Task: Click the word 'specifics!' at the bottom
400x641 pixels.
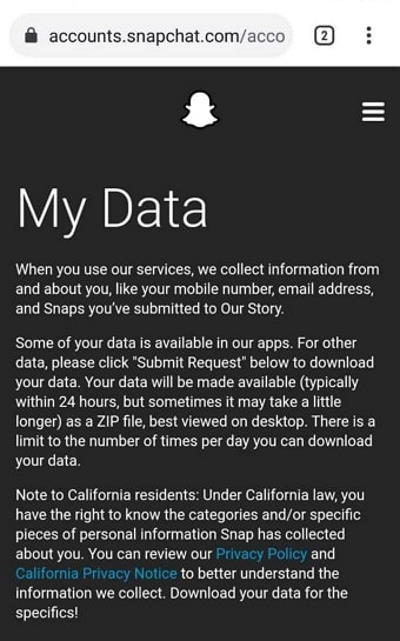Action: click(x=47, y=613)
